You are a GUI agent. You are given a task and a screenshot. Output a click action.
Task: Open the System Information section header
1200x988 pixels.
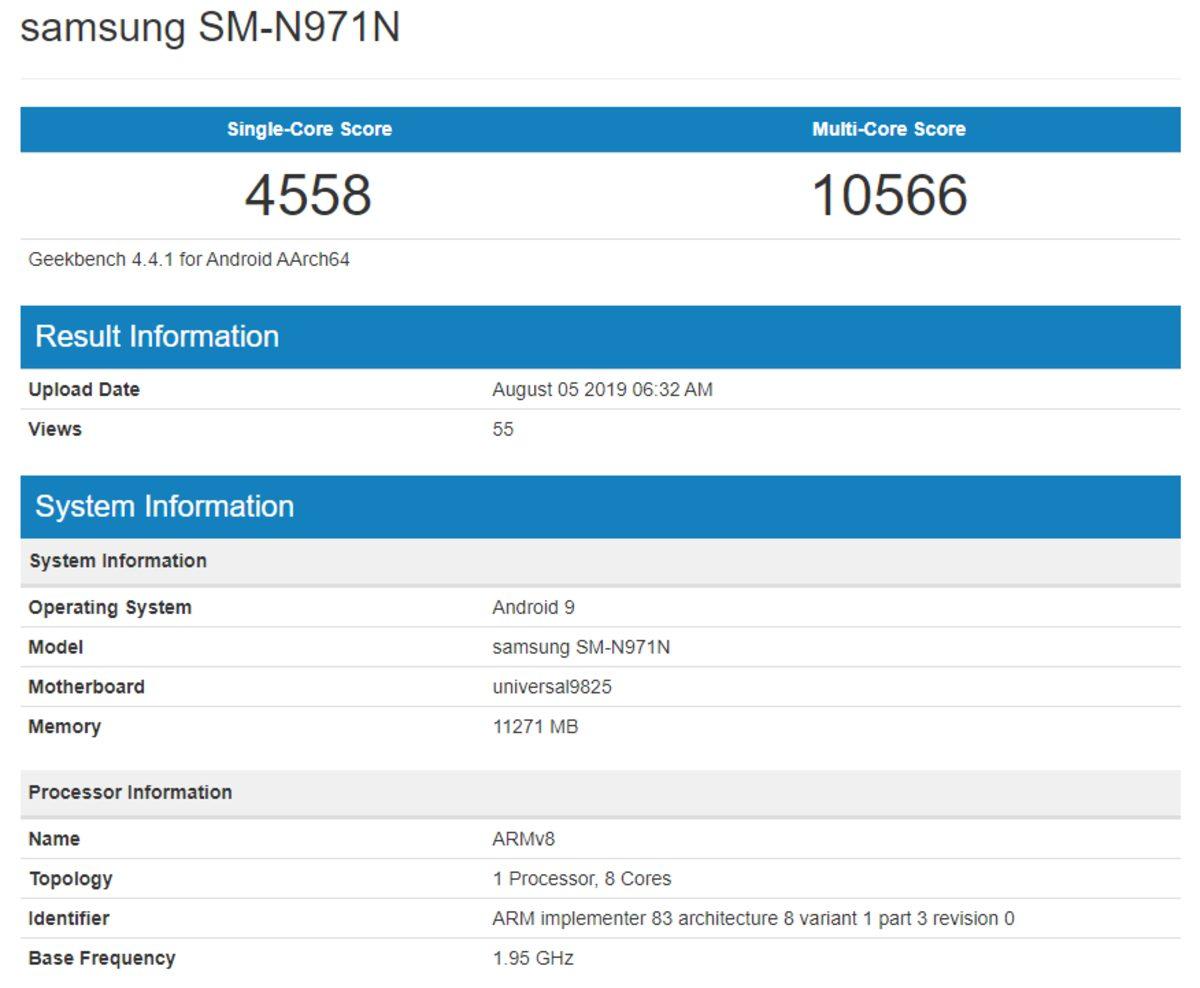pos(163,506)
